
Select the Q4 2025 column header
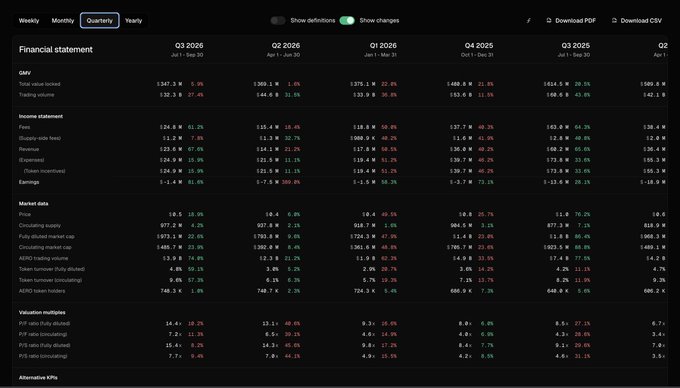pos(479,46)
